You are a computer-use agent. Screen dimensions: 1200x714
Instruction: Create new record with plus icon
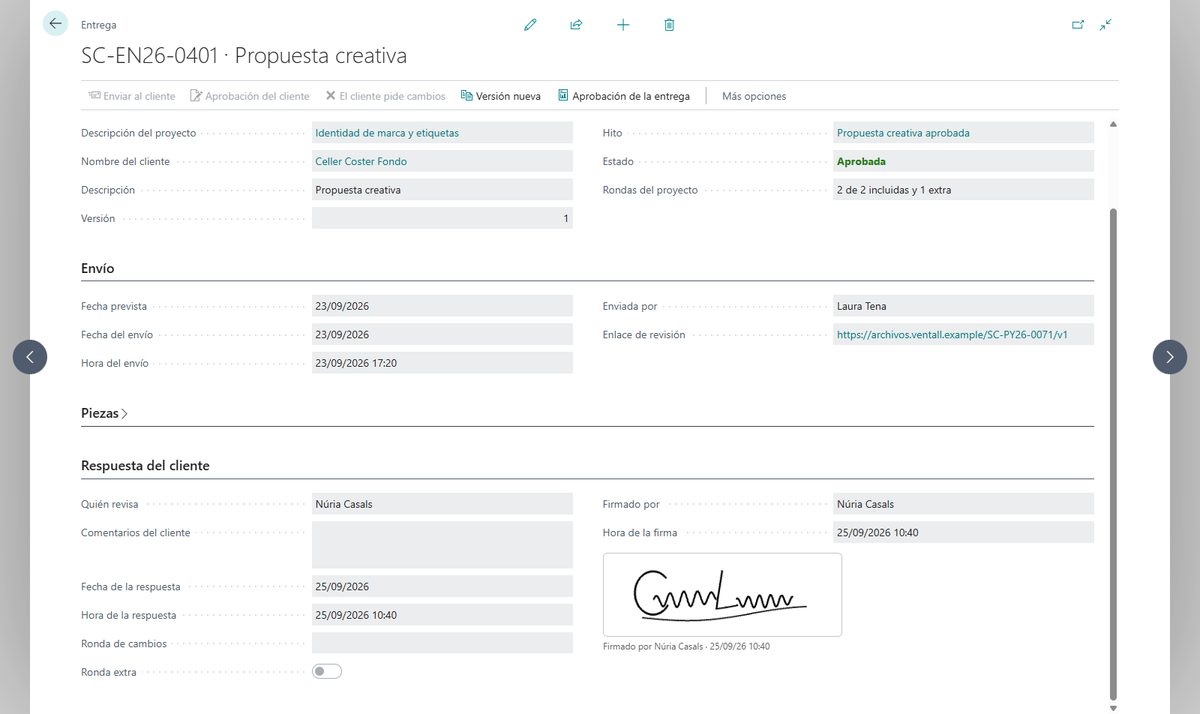point(623,25)
